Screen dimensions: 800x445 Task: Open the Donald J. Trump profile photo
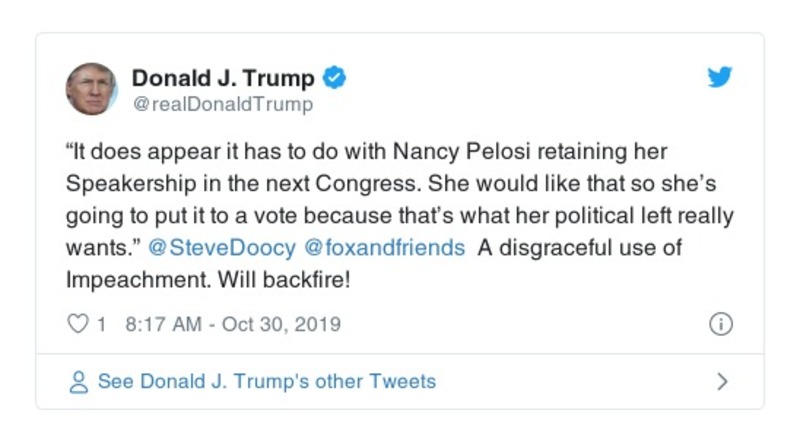pos(92,90)
